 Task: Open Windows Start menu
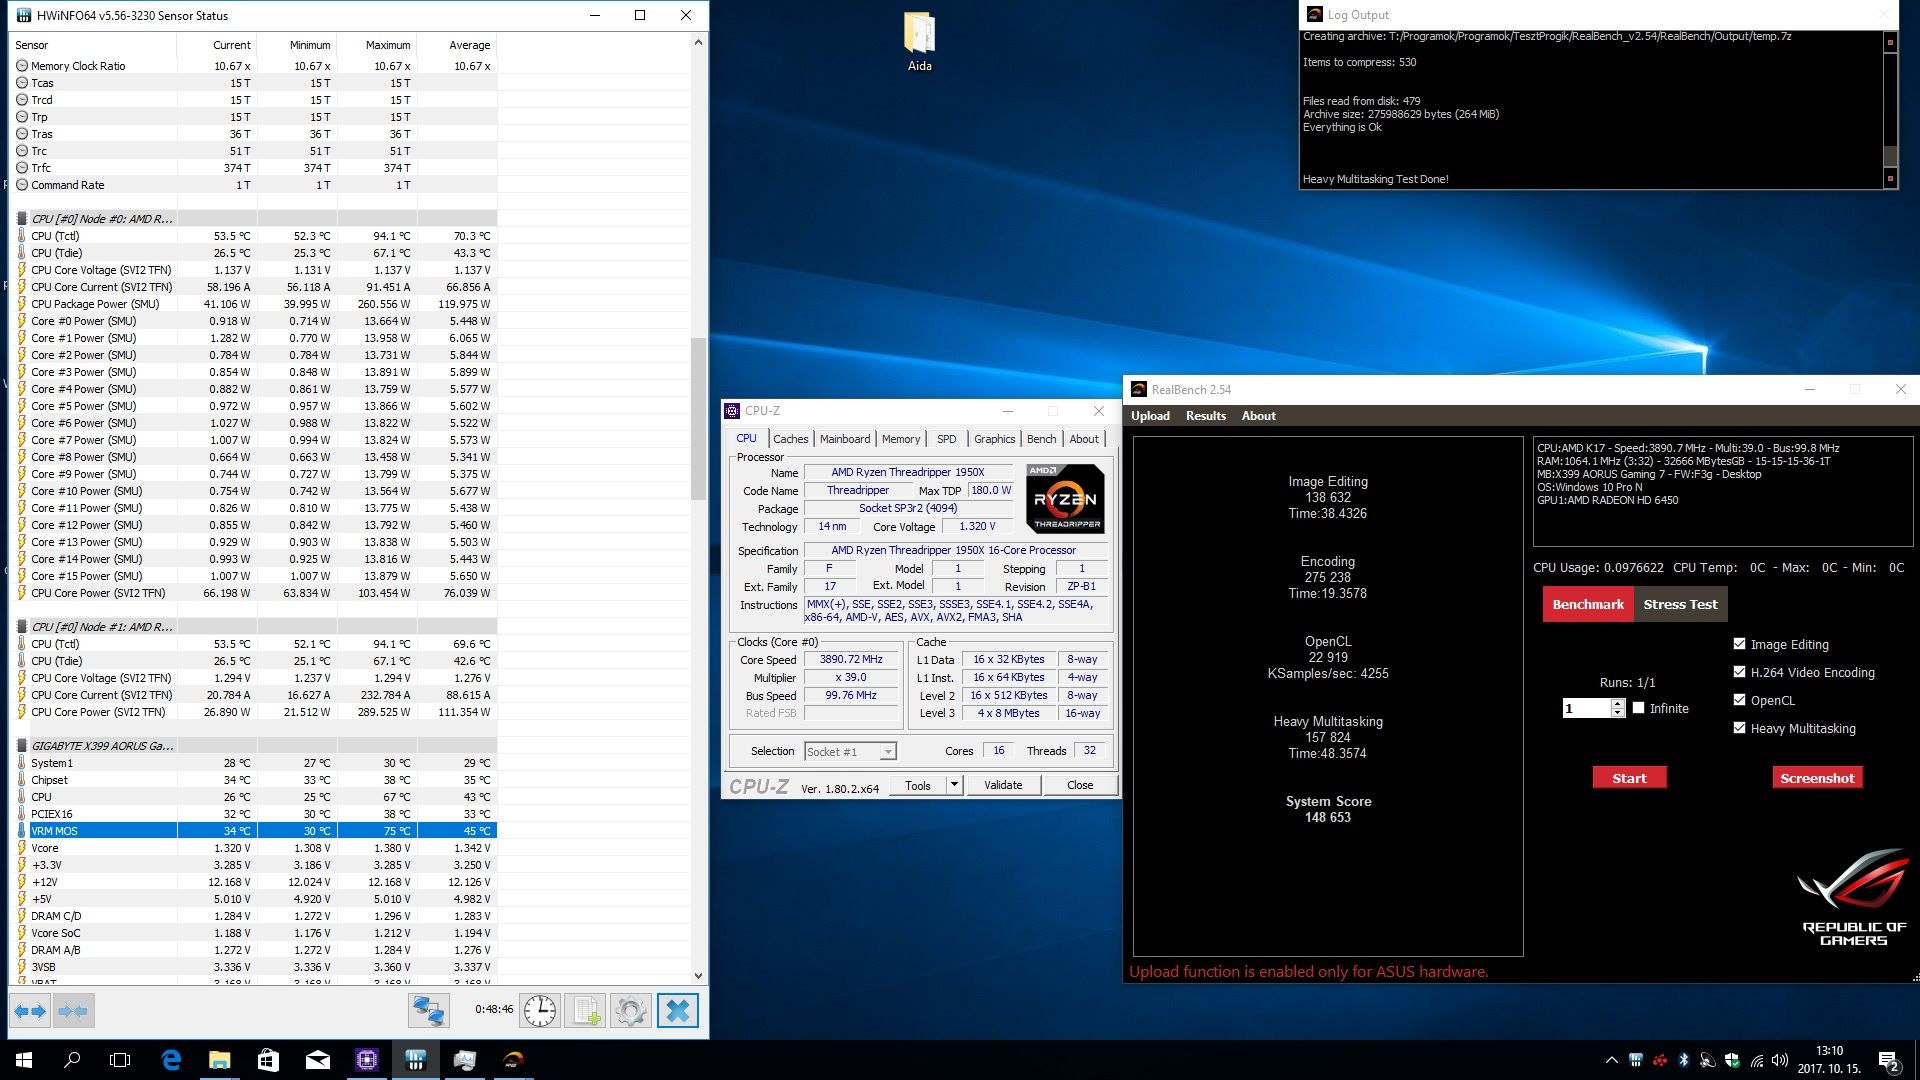pos(24,1060)
